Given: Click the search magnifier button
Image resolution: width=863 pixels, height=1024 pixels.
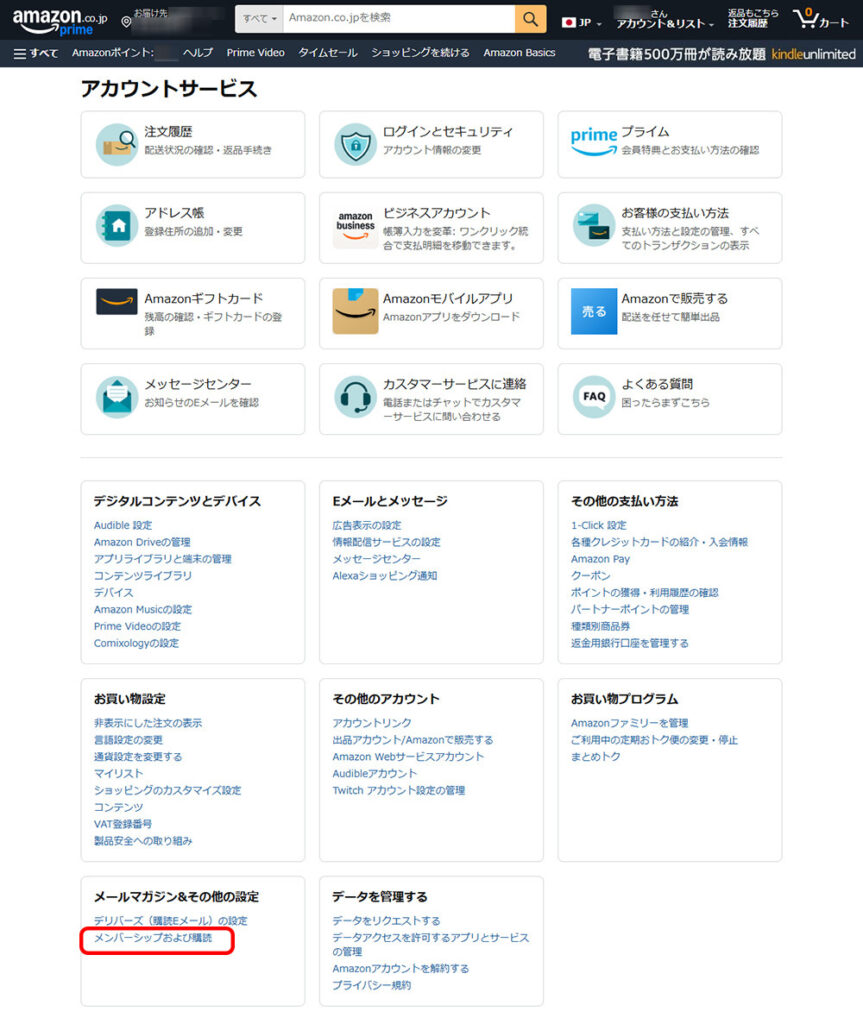Looking at the screenshot, I should [x=530, y=19].
